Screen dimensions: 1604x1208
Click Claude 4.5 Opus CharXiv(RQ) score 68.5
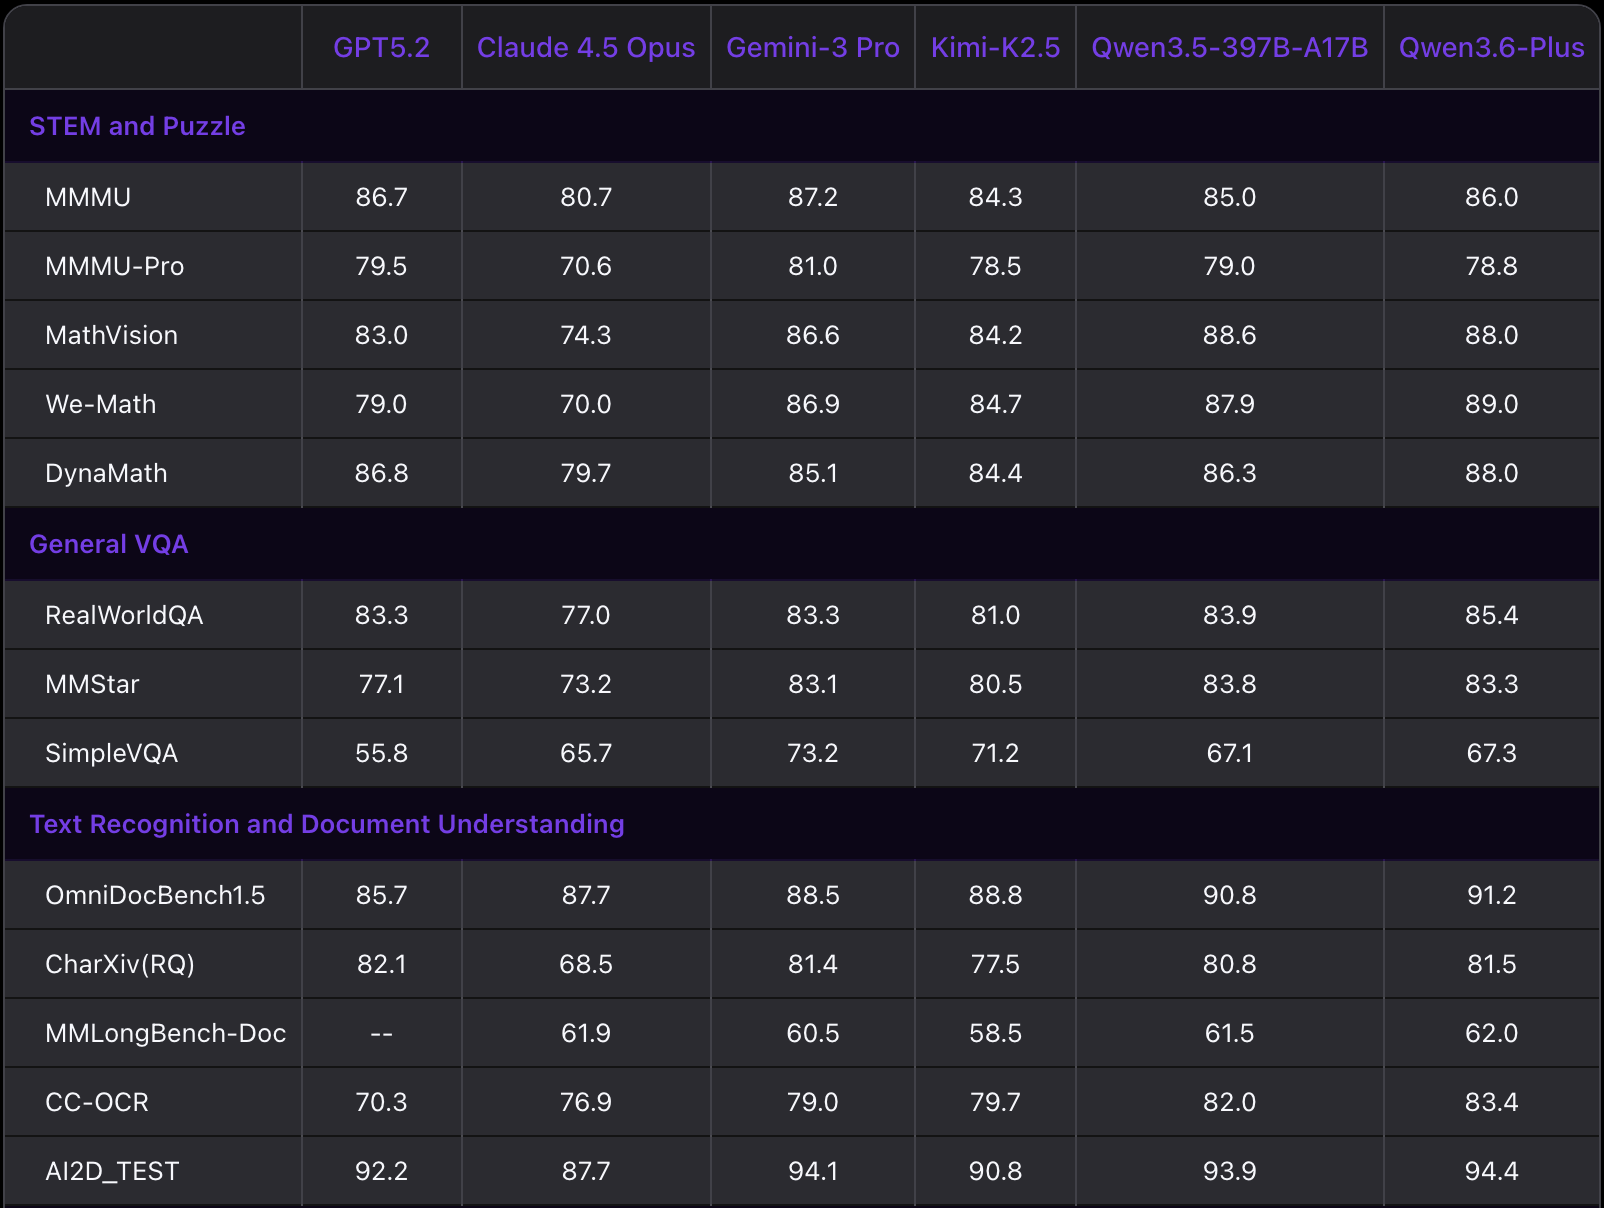pos(586,964)
